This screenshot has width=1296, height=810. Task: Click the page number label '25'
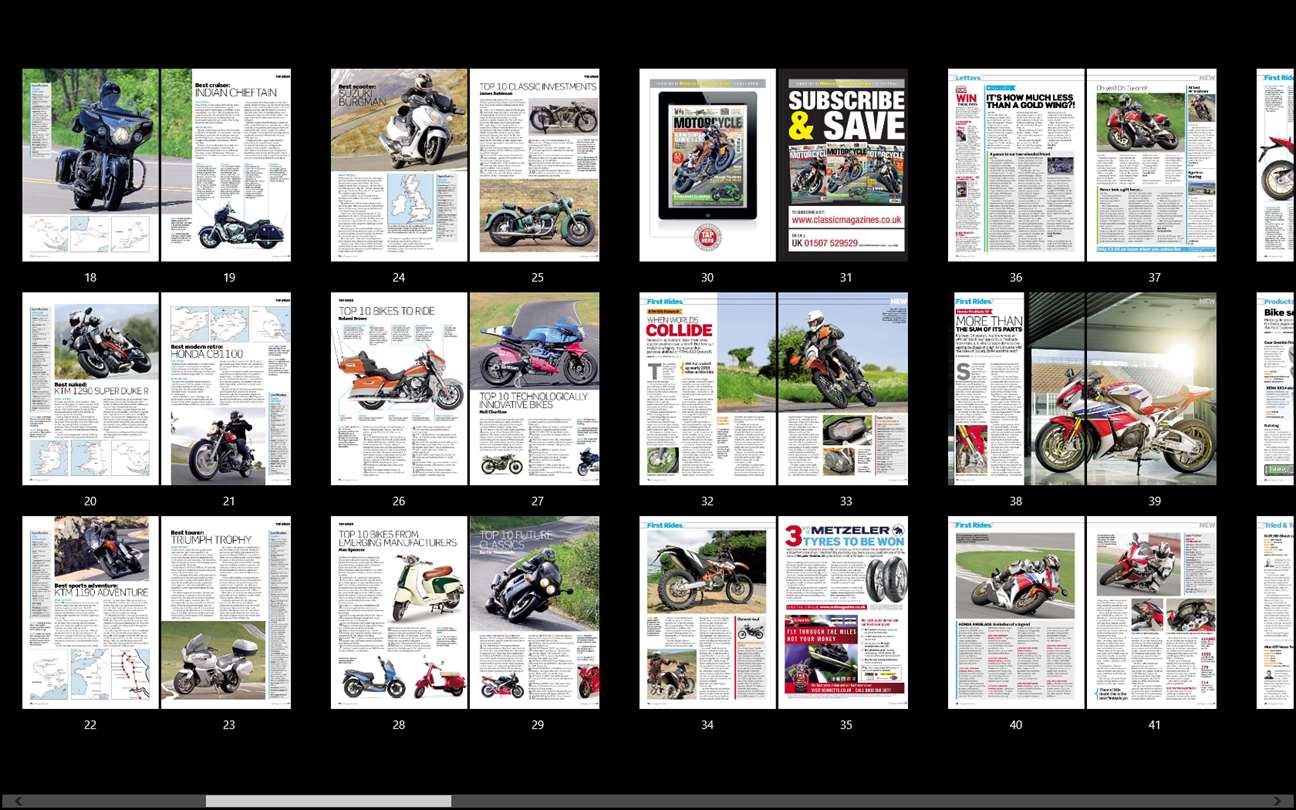pos(538,277)
